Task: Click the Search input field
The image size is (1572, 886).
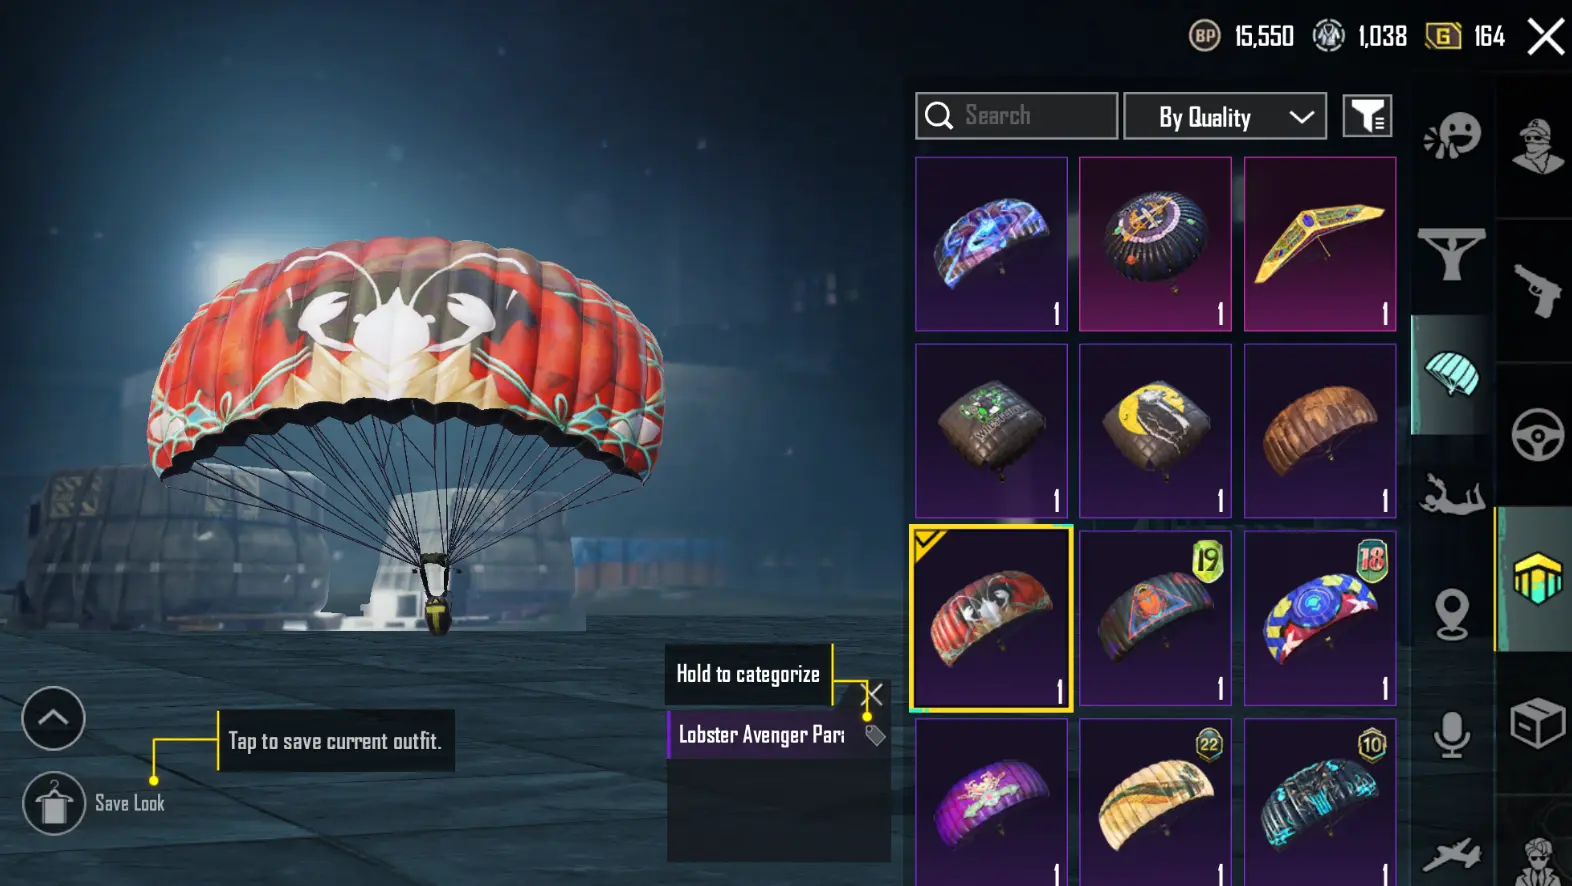Action: [x=1016, y=116]
